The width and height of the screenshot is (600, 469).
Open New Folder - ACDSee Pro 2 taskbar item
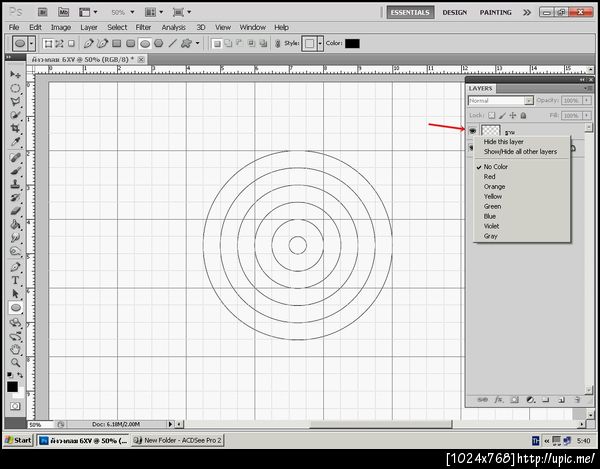coord(177,440)
